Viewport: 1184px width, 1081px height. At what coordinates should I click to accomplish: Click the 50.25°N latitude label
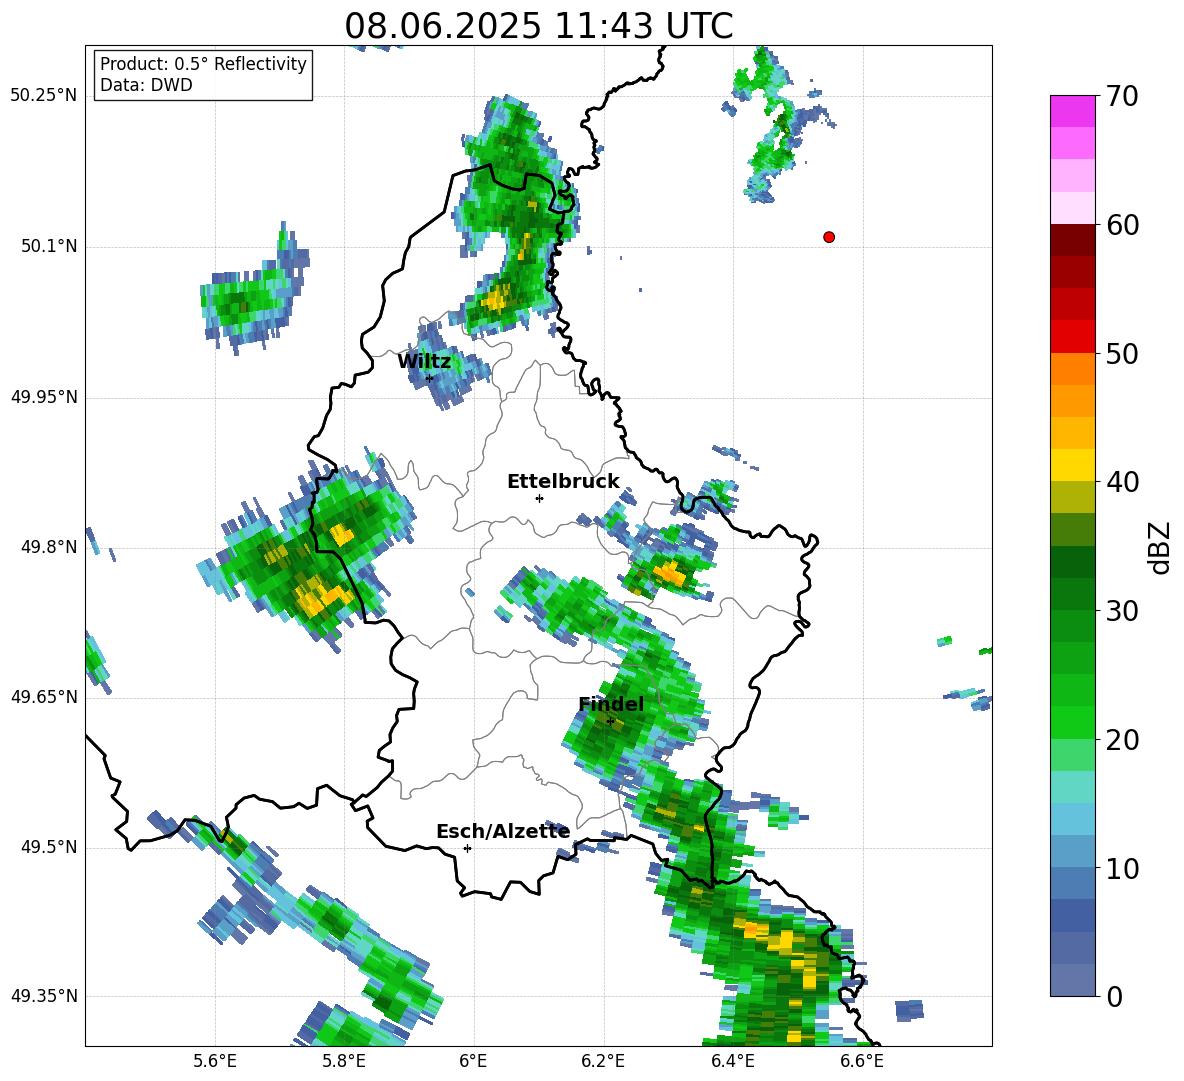point(44,96)
